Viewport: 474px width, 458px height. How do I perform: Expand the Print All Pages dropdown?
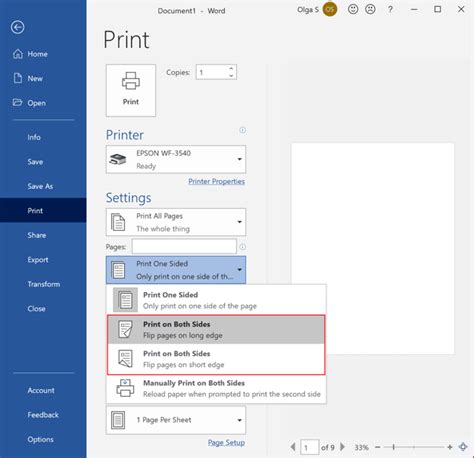(176, 222)
